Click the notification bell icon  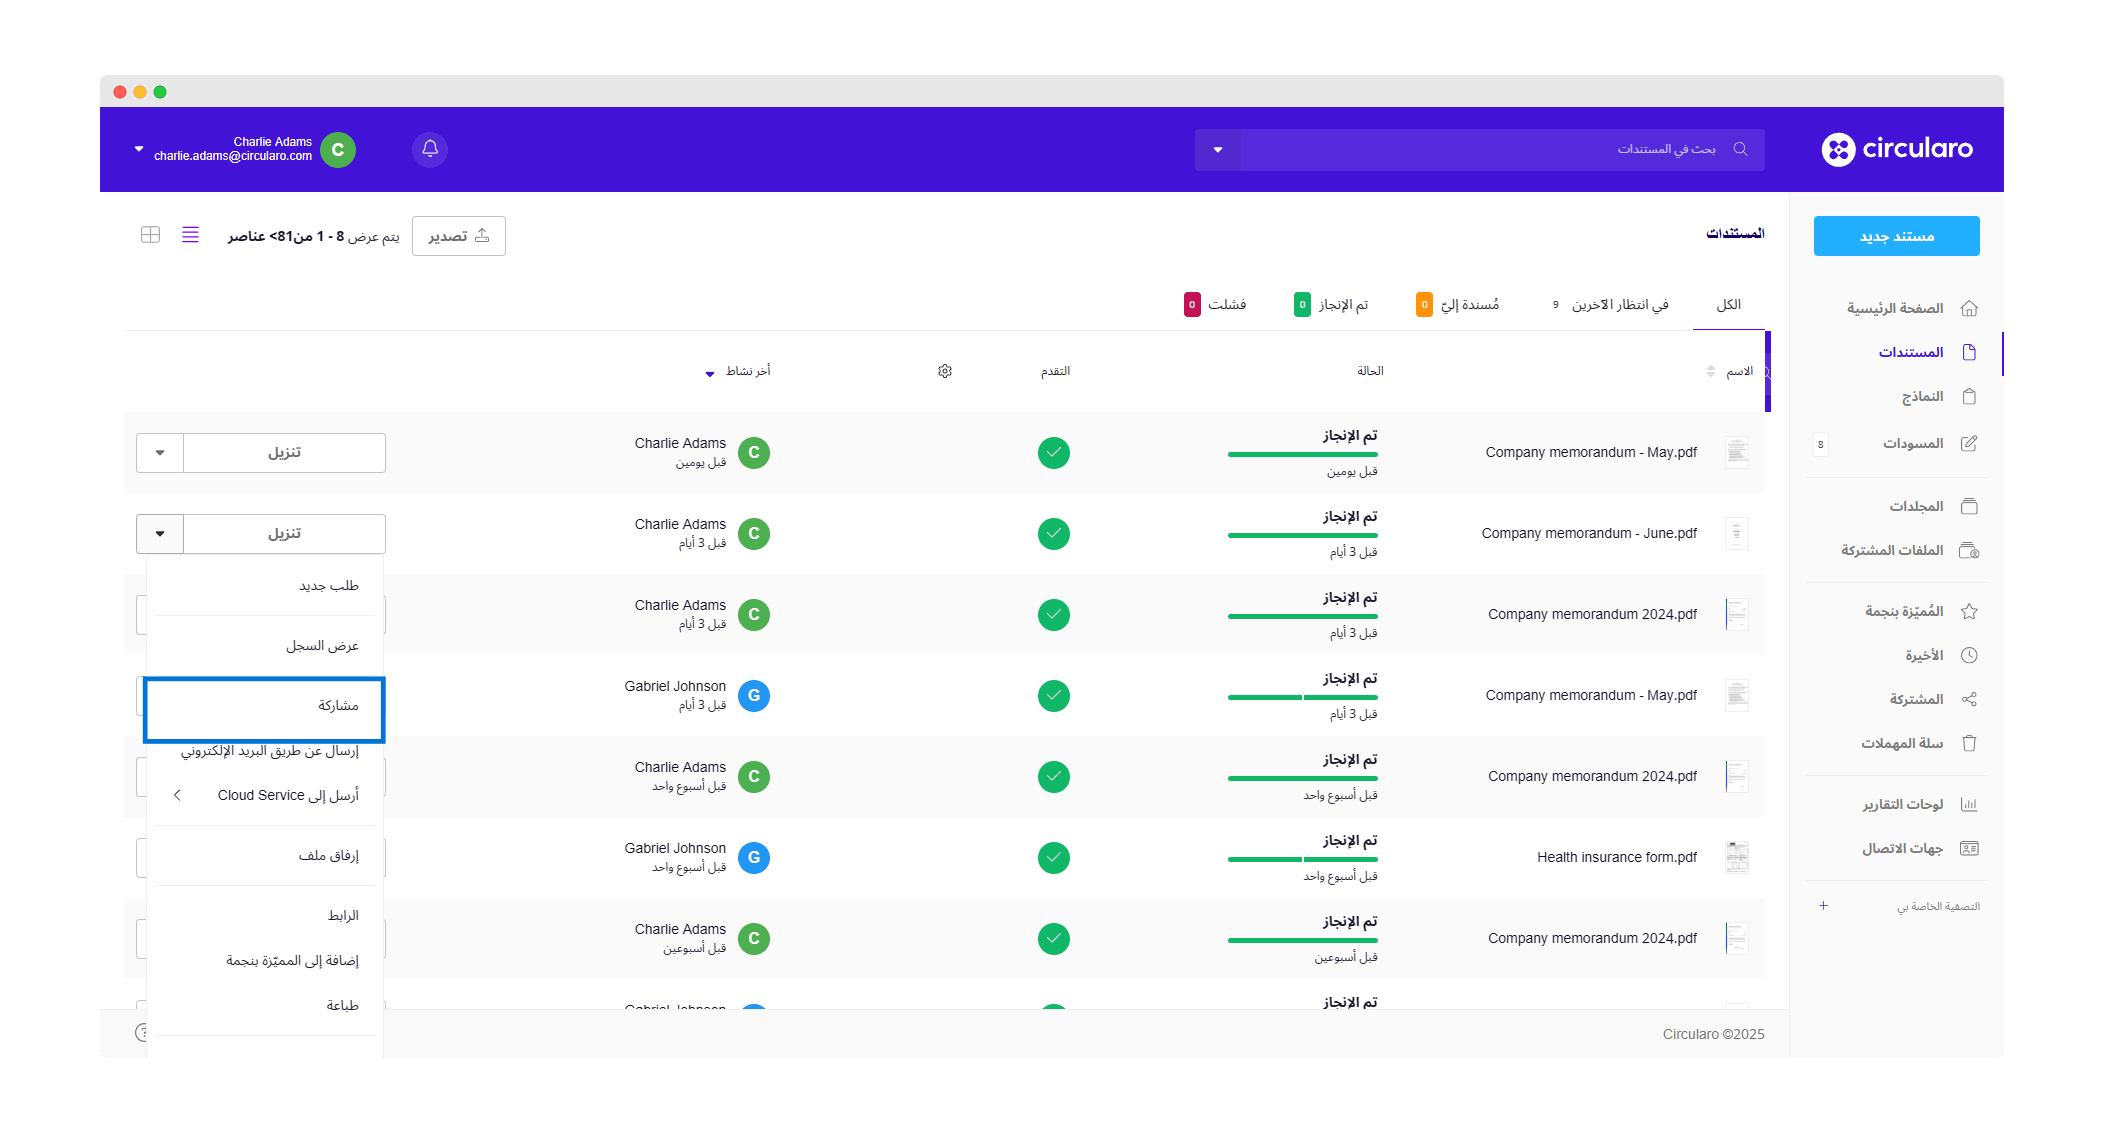click(430, 149)
